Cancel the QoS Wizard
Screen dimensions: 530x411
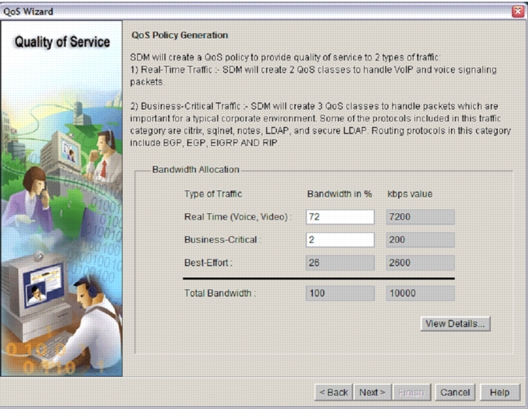tap(455, 392)
